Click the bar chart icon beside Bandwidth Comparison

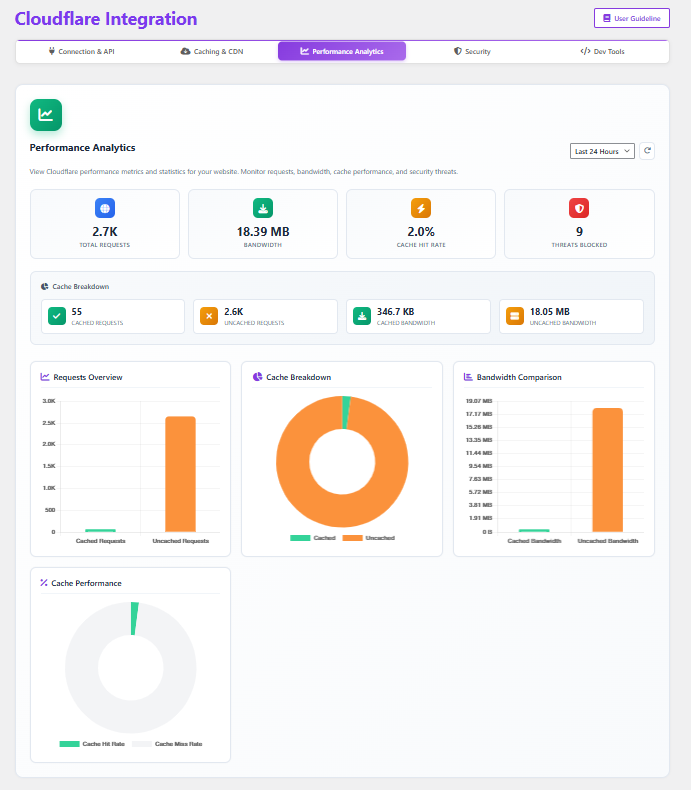pos(468,377)
